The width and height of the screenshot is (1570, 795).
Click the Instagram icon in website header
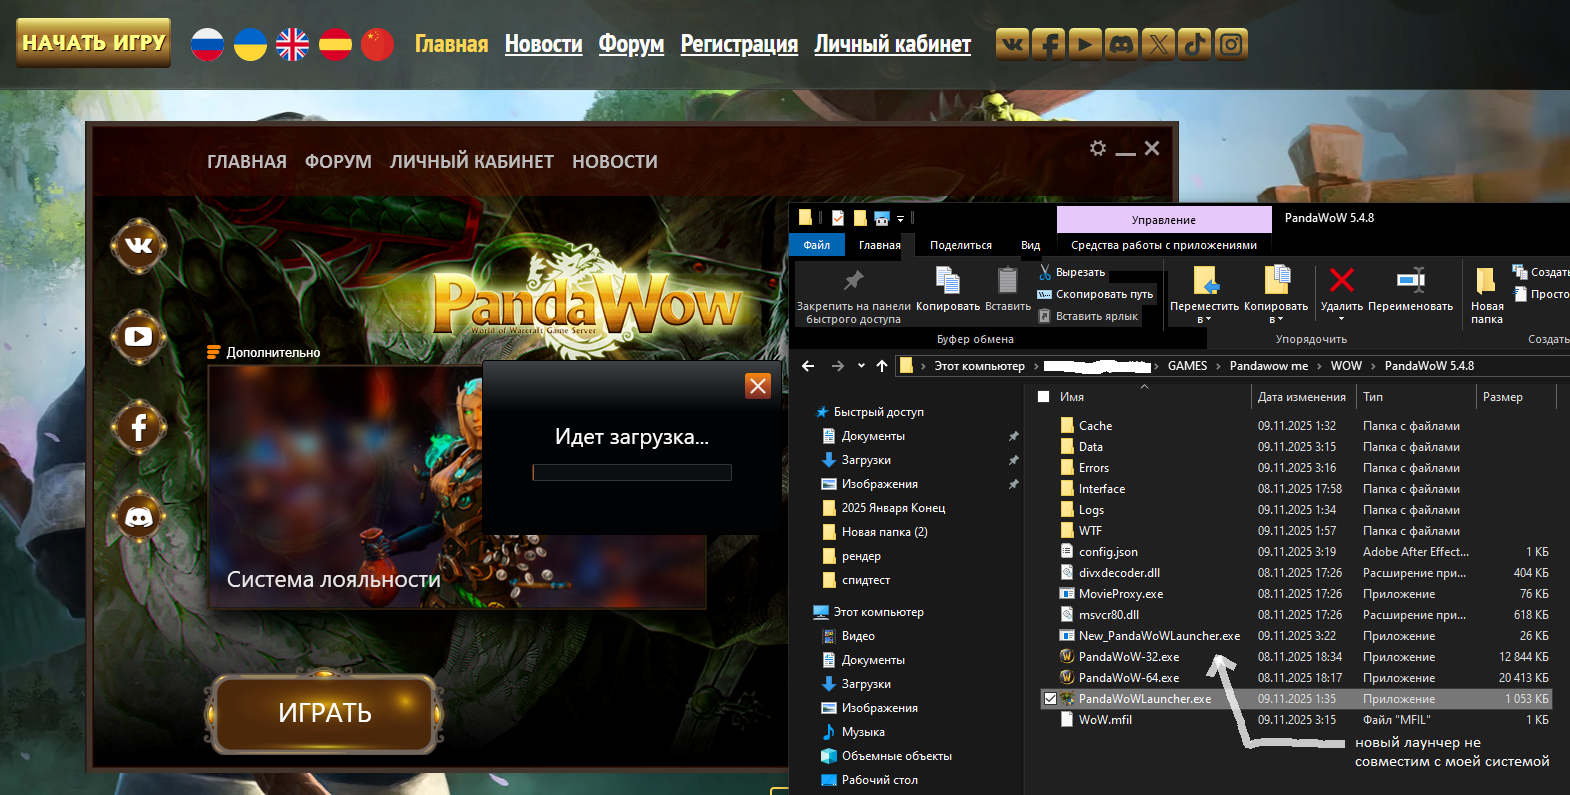[1232, 44]
